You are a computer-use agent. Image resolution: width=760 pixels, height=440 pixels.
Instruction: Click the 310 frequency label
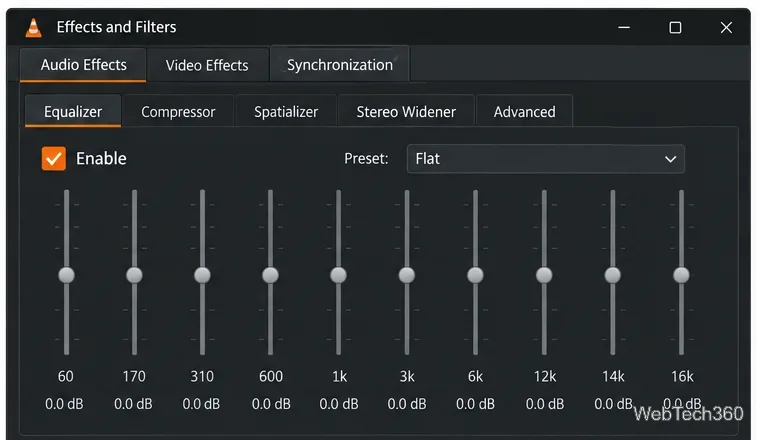click(202, 376)
